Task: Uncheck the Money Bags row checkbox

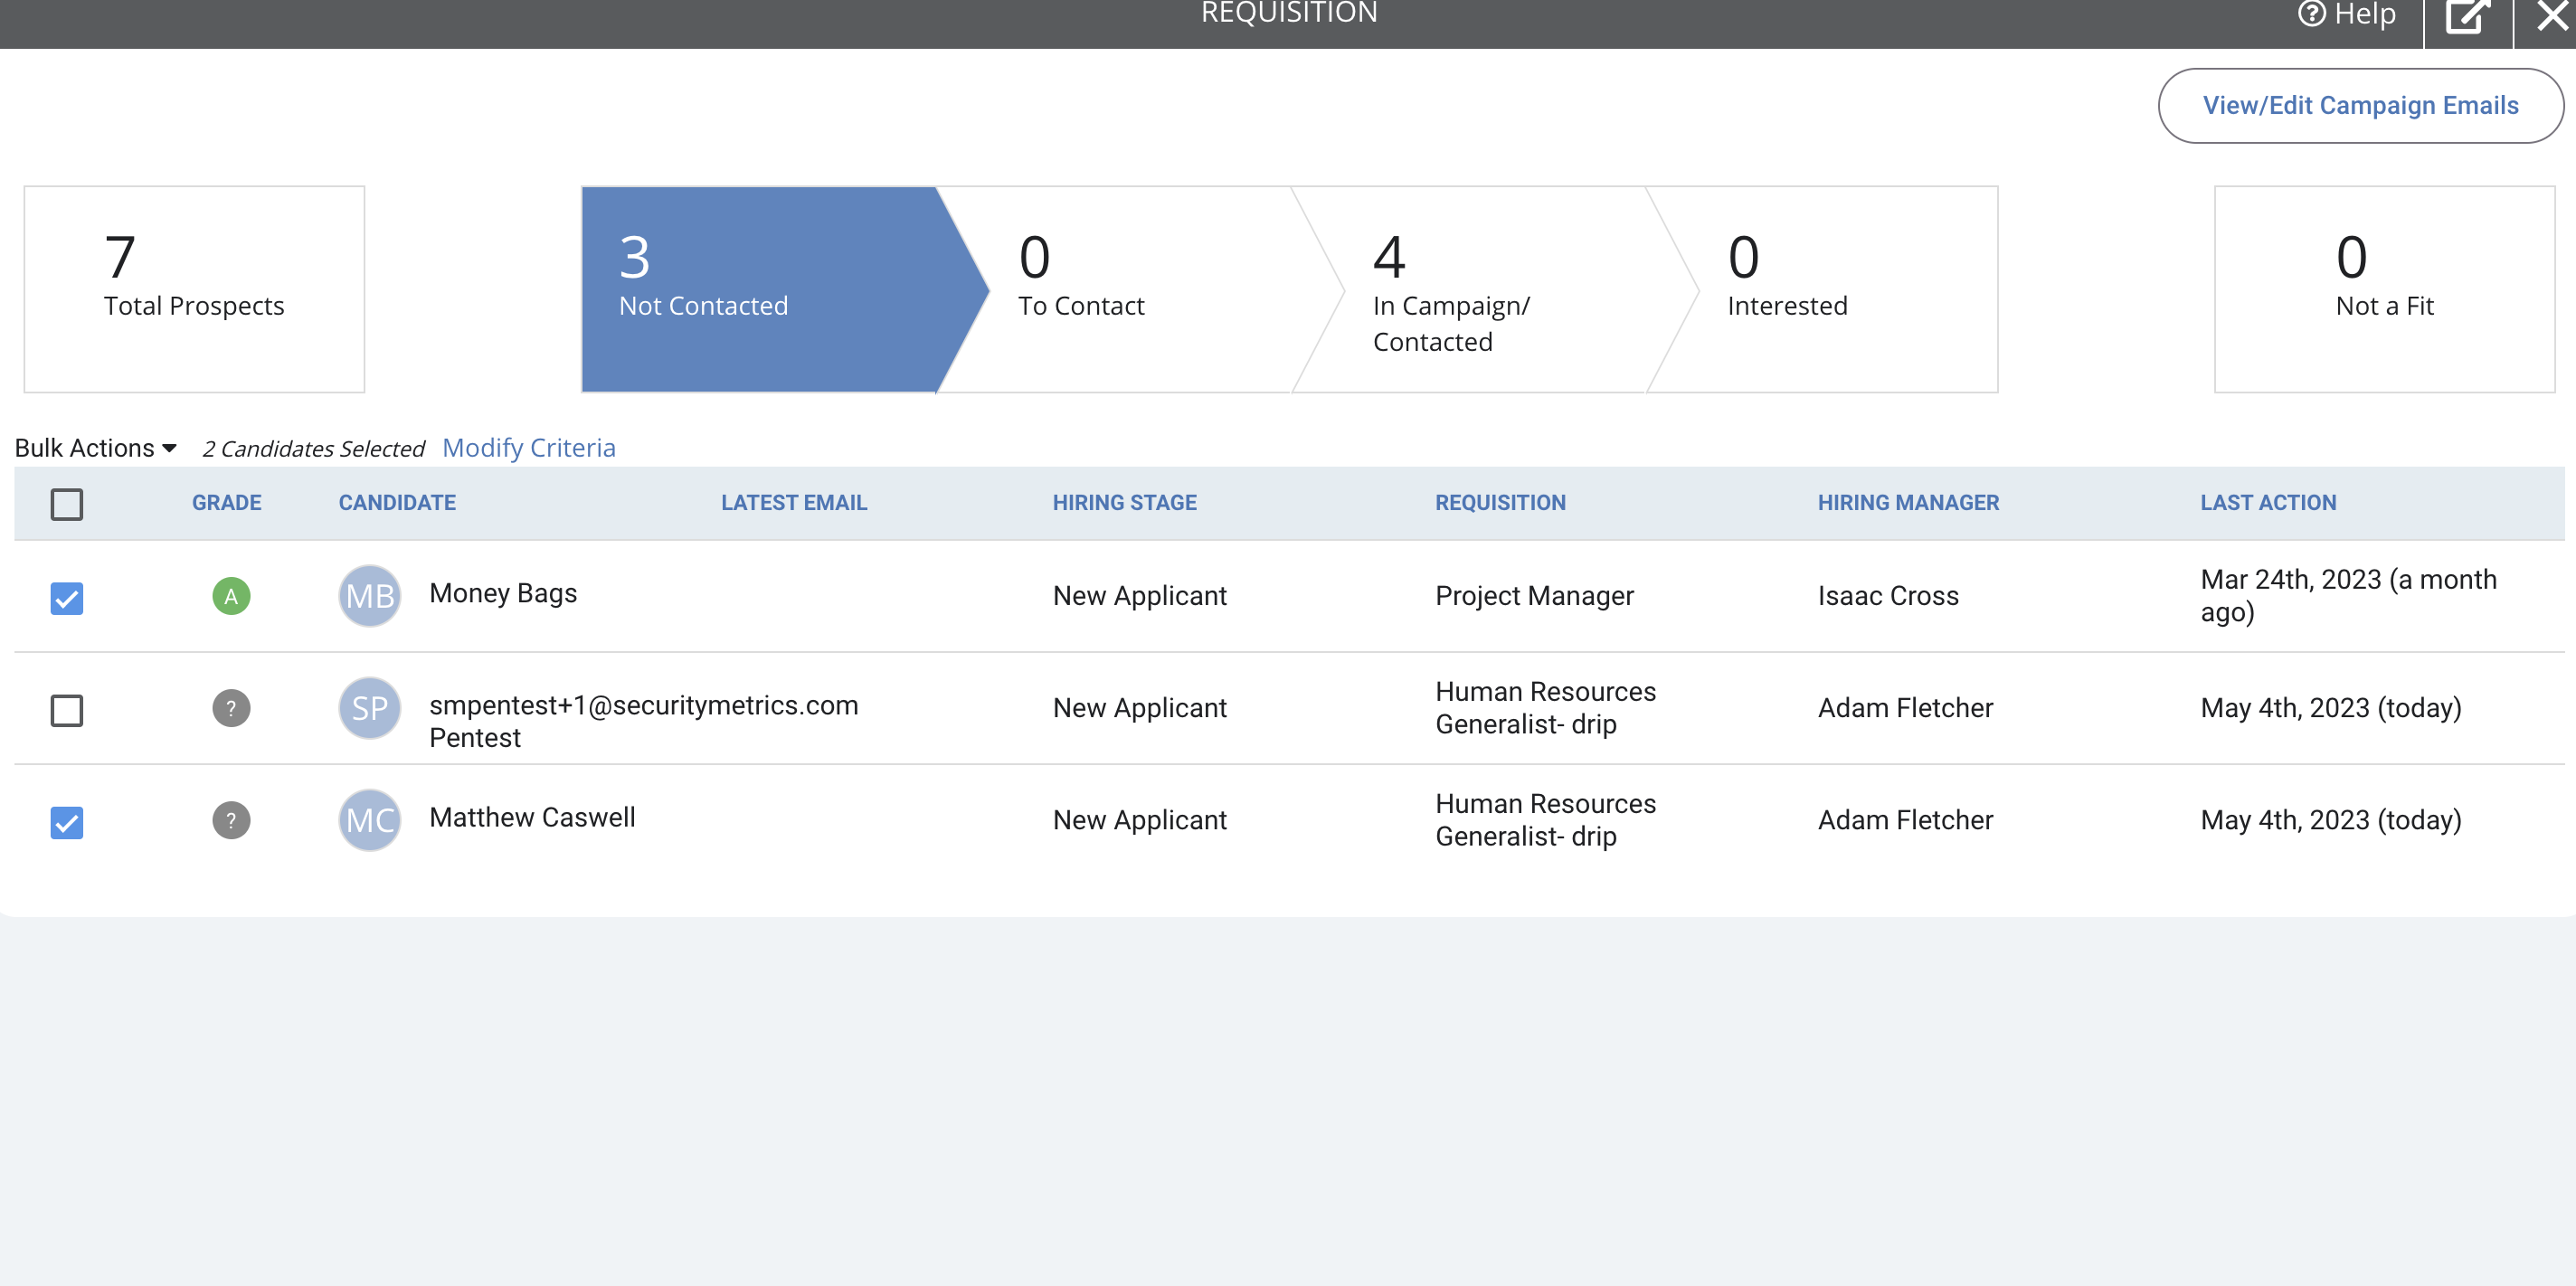Action: [67, 598]
